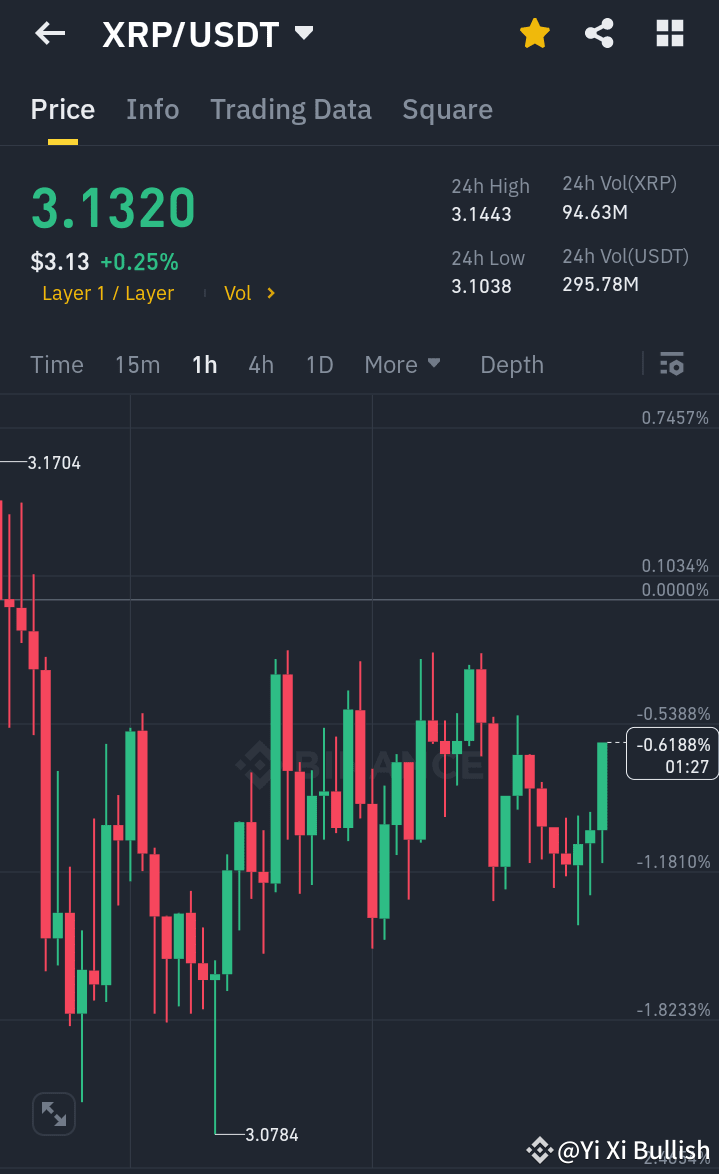Tap the fullscreen chart expand icon
The image size is (719, 1174).
pos(53,1113)
